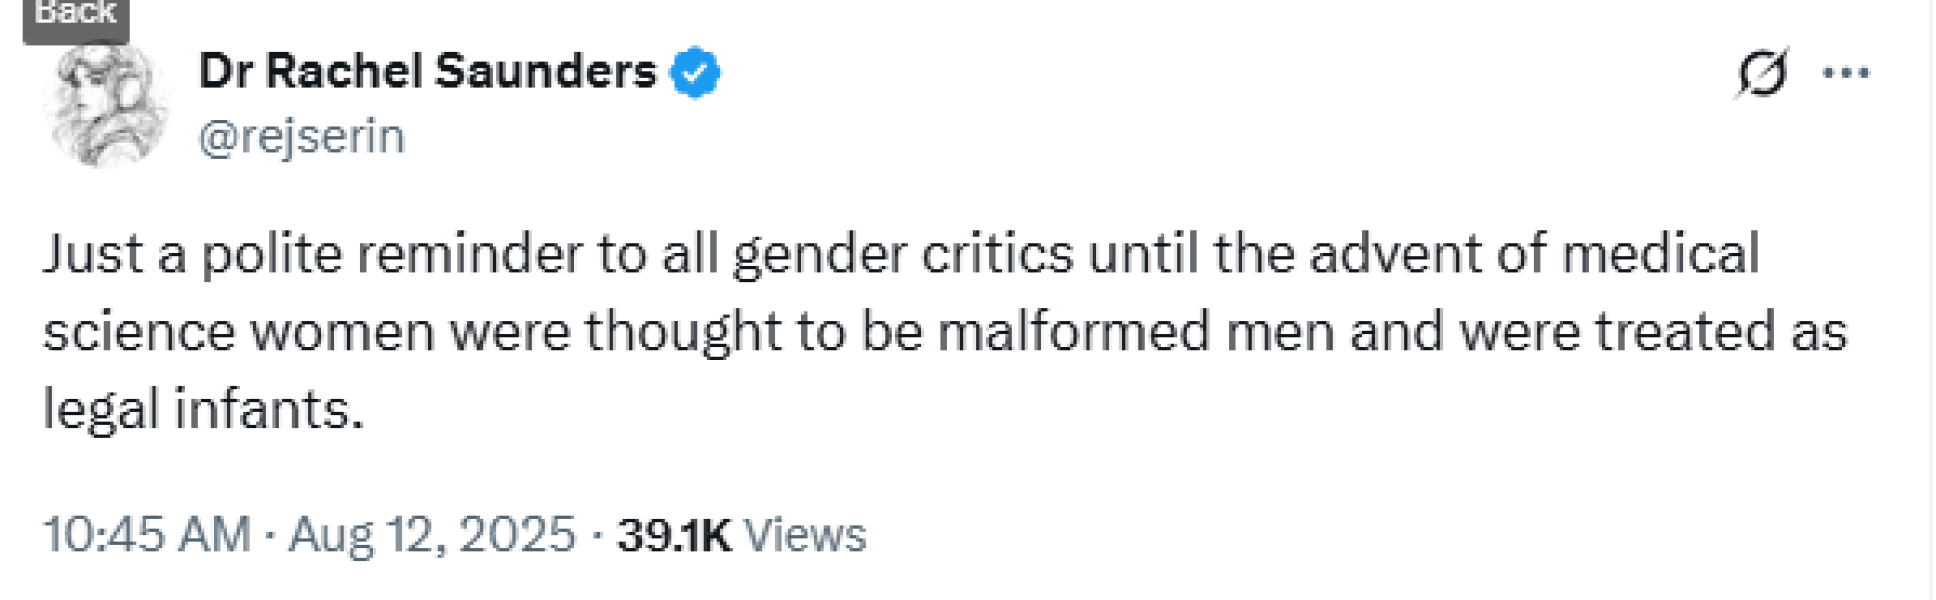Click the display name Dr Rachel Saunders
The image size is (1936, 600).
pos(427,72)
